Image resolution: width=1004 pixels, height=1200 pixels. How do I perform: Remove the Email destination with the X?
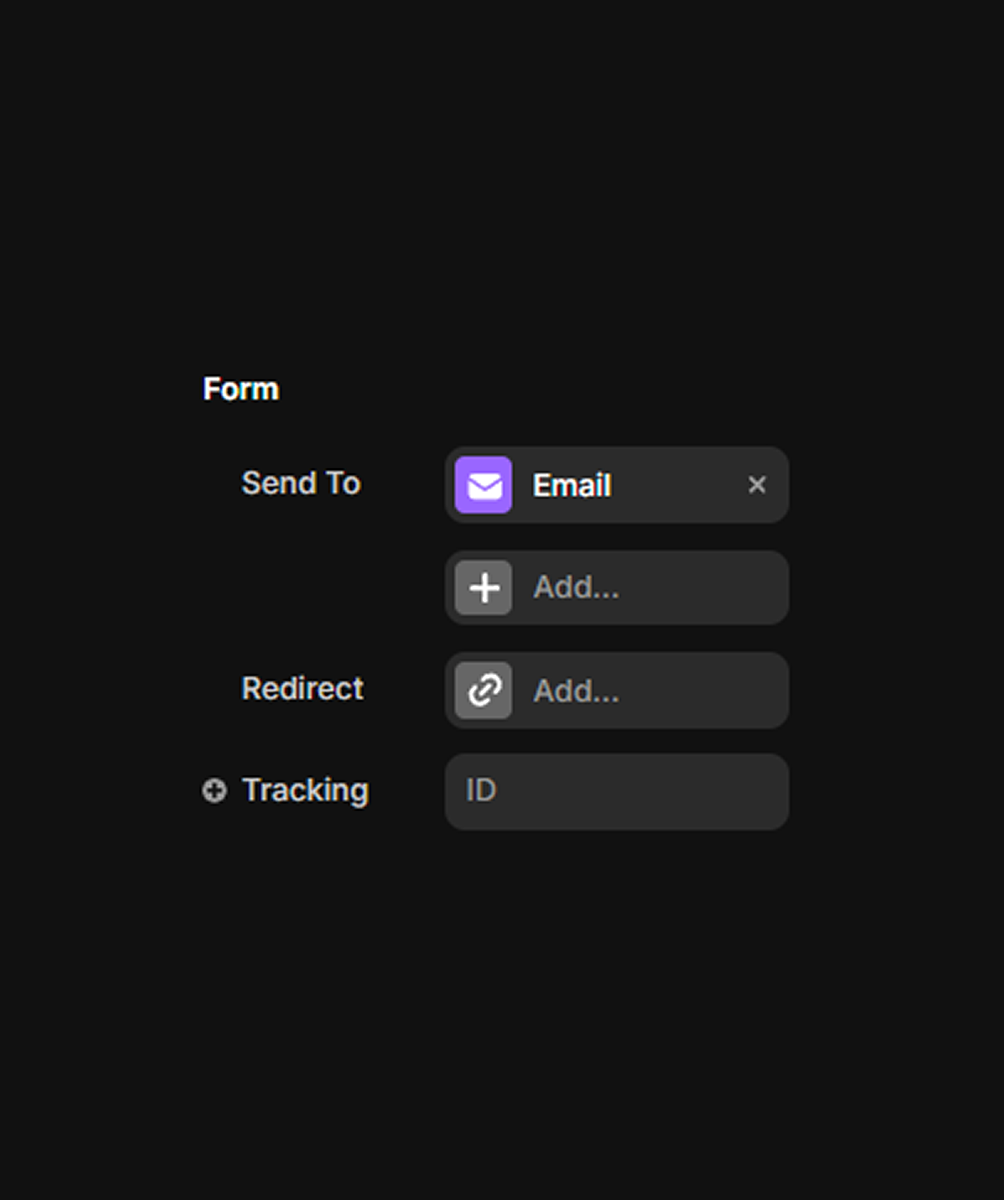[757, 485]
